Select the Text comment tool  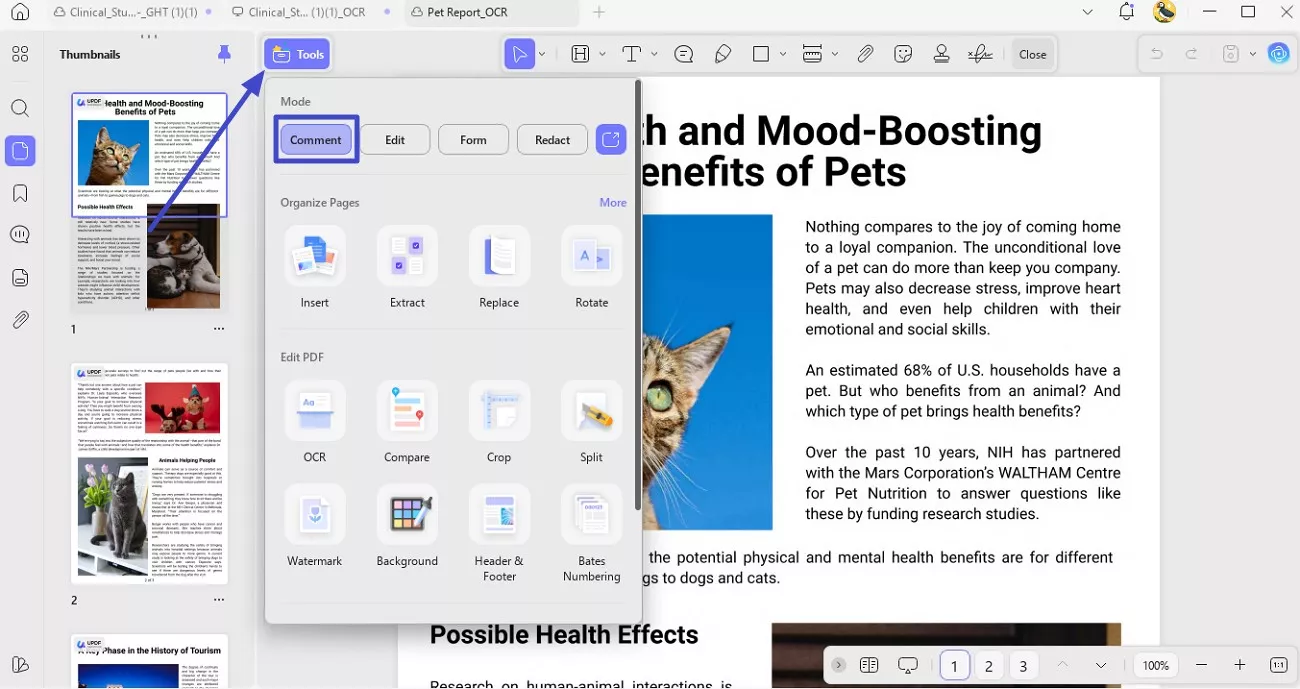[x=631, y=54]
